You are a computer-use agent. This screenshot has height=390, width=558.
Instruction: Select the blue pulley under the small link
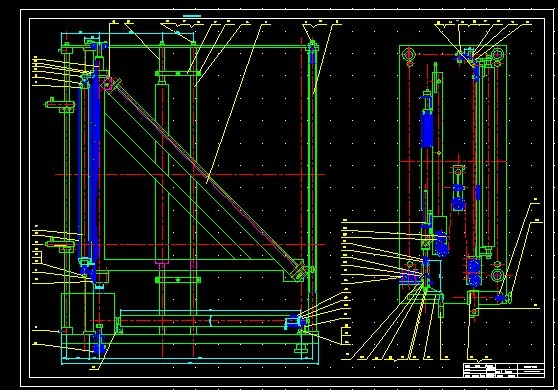pyautogui.click(x=458, y=204)
